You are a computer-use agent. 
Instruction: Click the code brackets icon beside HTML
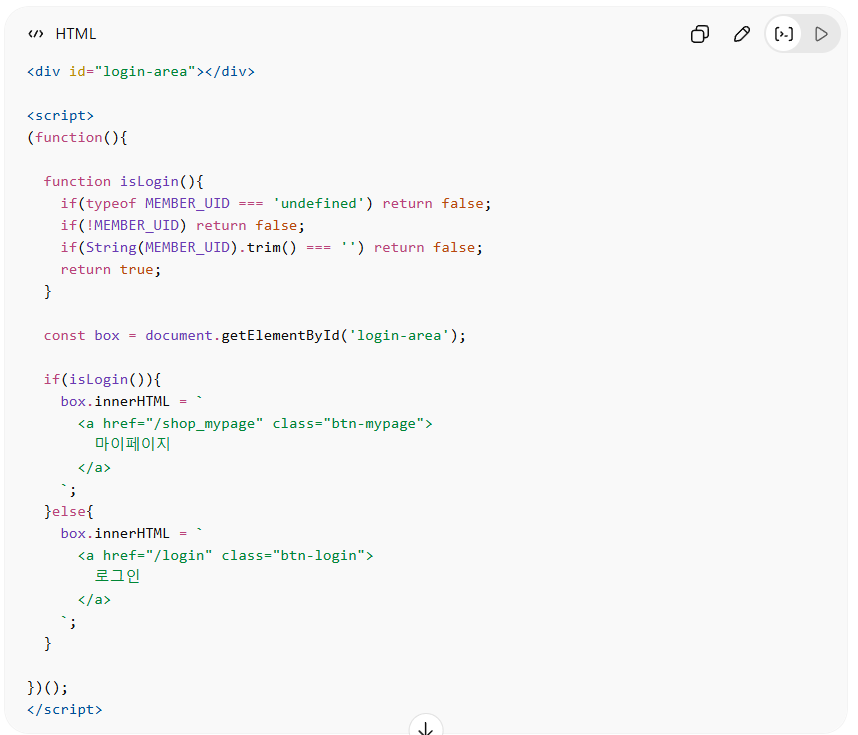tap(36, 34)
